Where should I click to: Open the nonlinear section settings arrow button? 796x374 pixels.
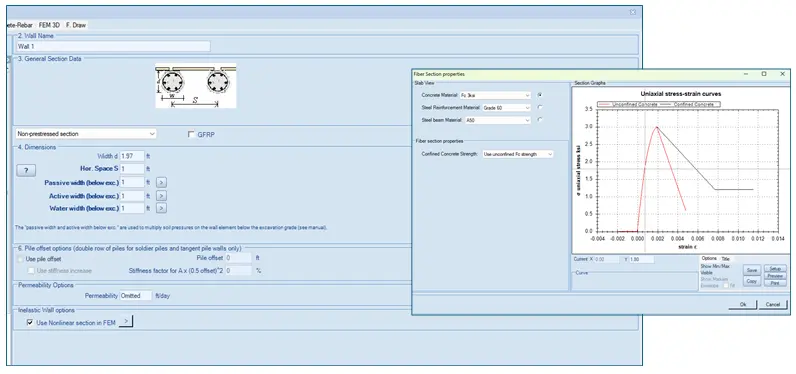[126, 321]
